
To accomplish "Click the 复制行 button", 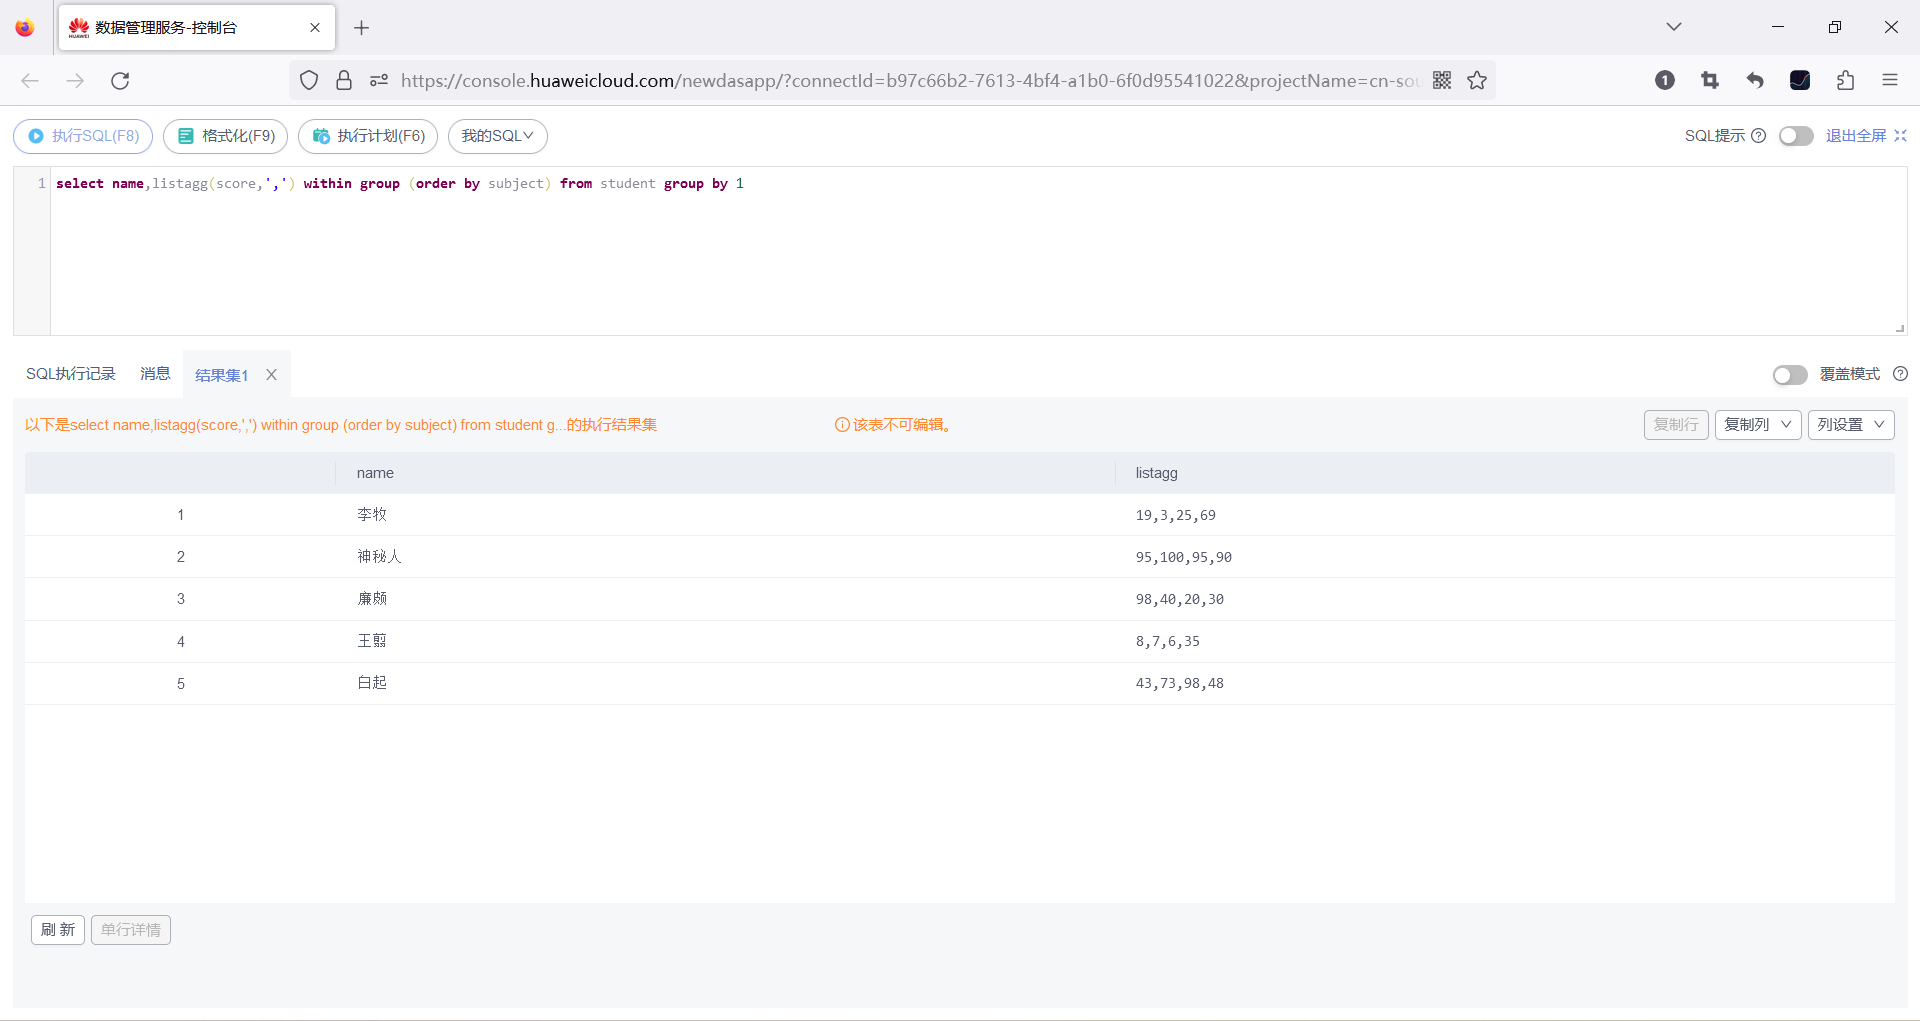I will point(1676,425).
